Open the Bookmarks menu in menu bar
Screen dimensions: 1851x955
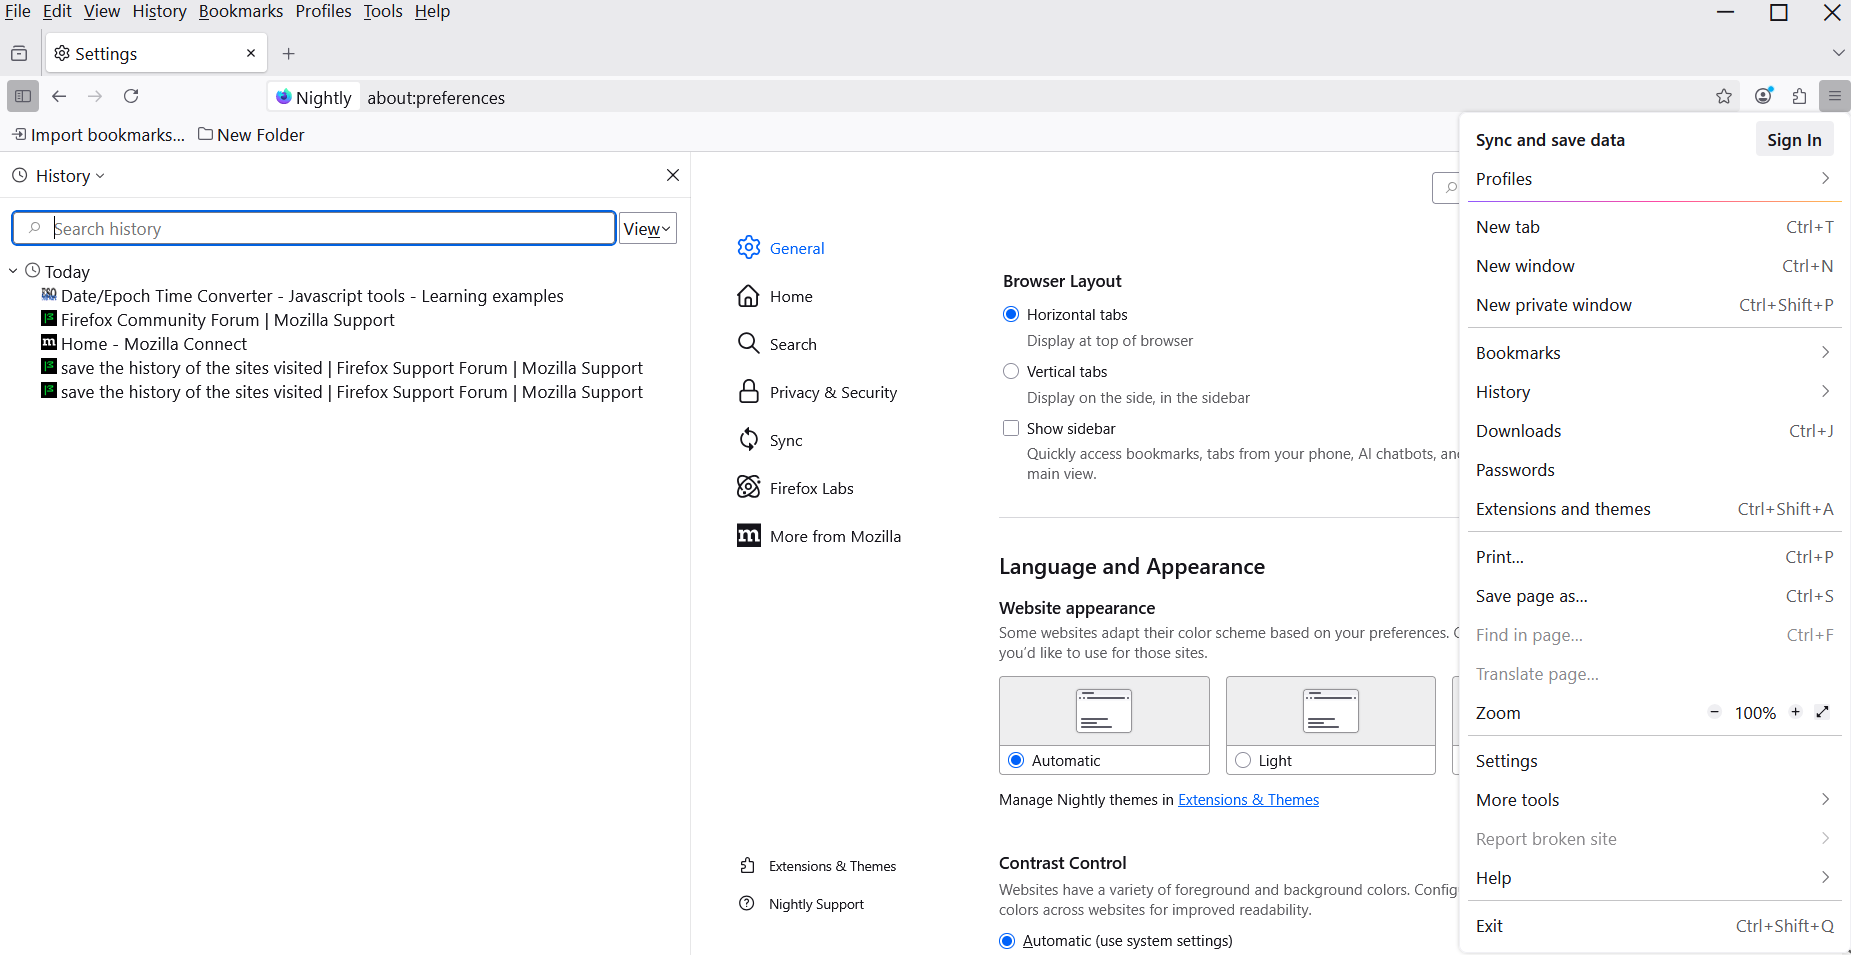(x=241, y=11)
